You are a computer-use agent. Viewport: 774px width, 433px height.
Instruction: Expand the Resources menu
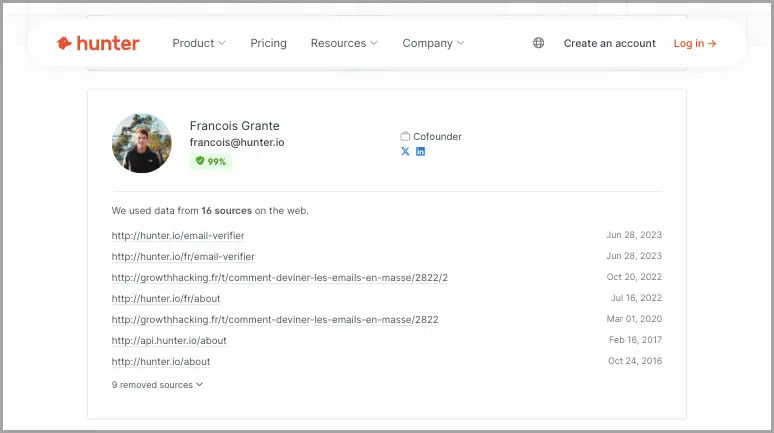click(x=344, y=43)
